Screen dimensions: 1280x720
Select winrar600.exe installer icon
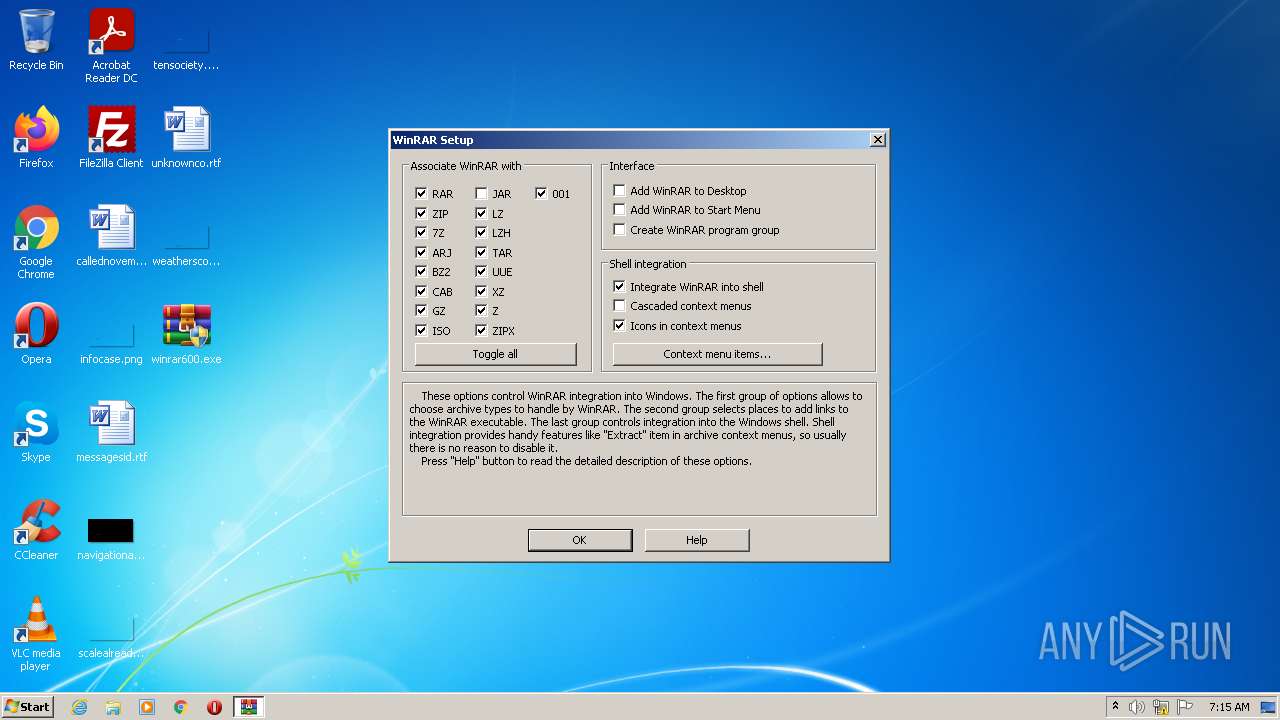click(x=186, y=333)
